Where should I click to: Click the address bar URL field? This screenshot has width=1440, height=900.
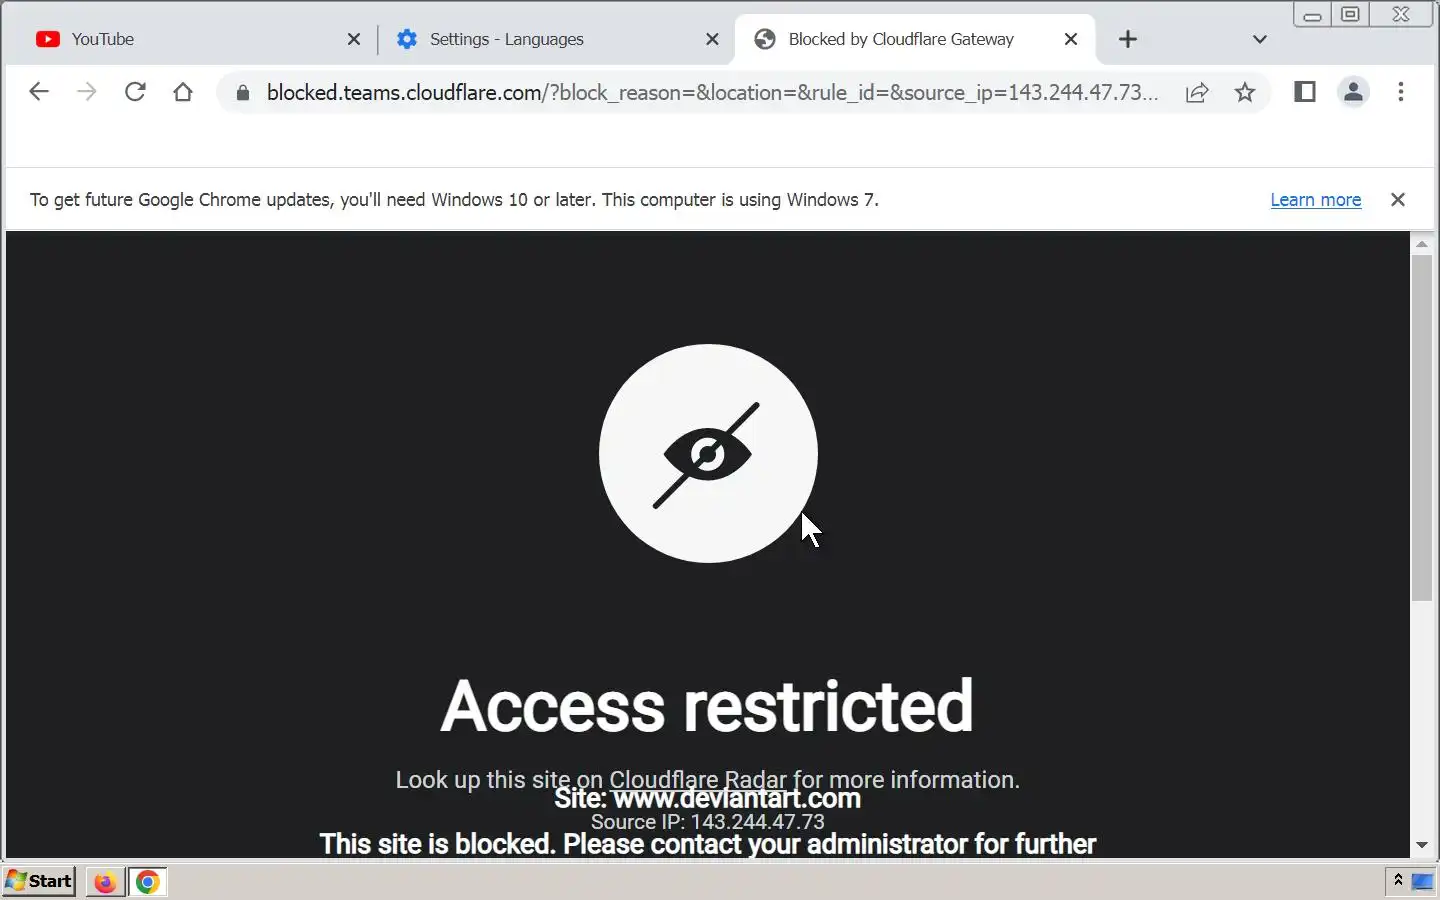tap(712, 93)
